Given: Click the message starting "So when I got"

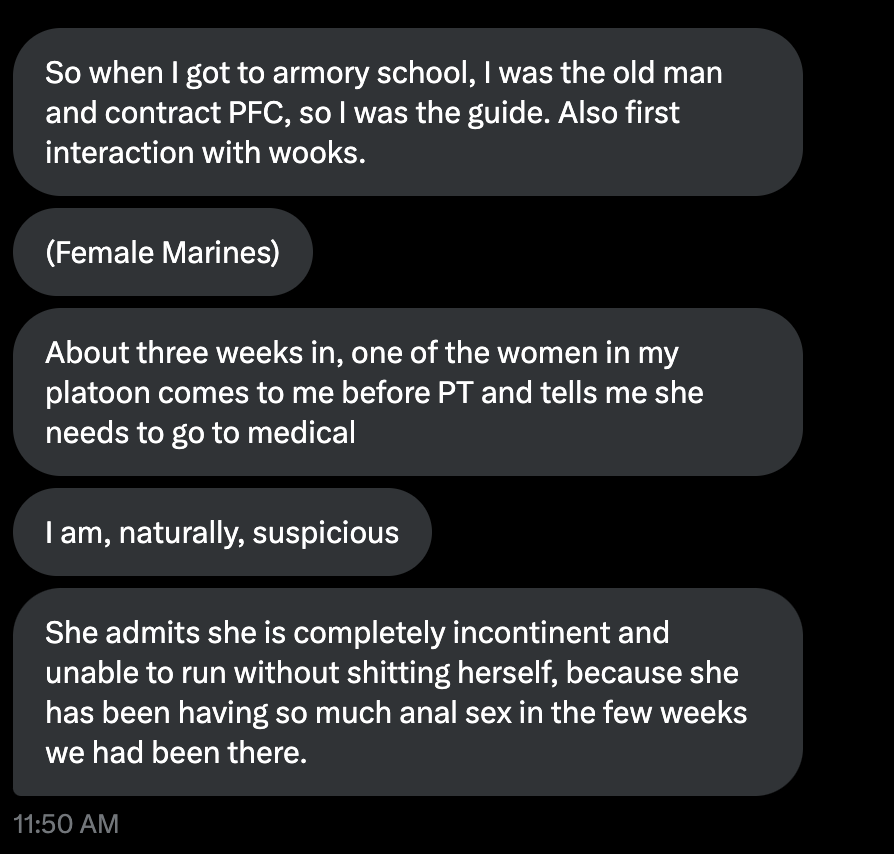Looking at the screenshot, I should pos(408,112).
